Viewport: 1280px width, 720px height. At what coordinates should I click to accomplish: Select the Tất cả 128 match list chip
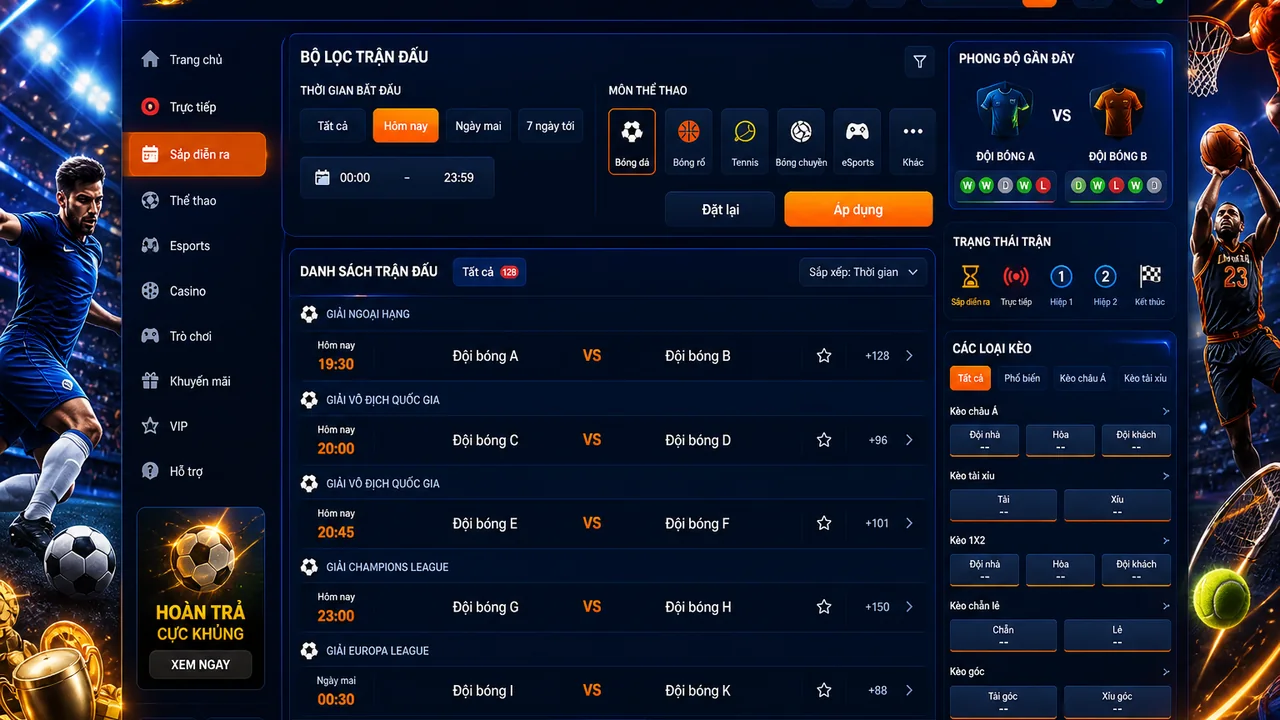point(490,272)
